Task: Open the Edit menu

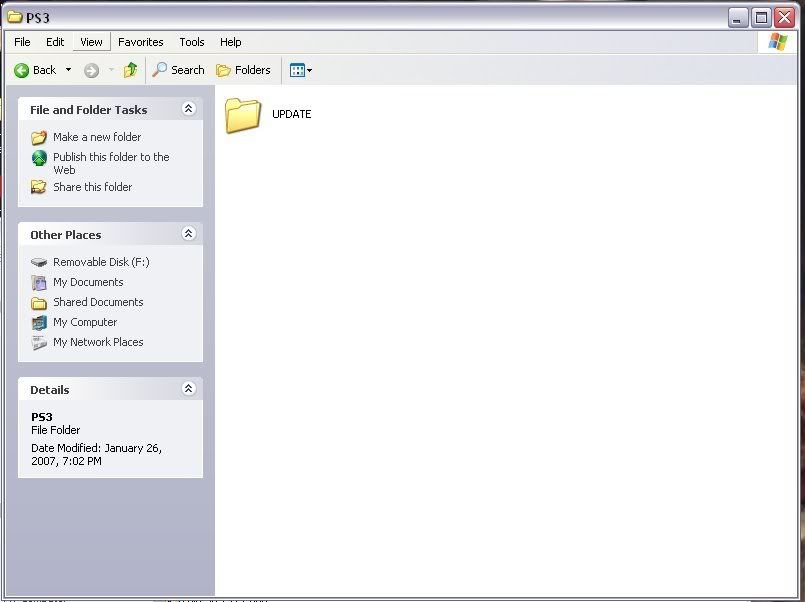Action: pyautogui.click(x=55, y=42)
